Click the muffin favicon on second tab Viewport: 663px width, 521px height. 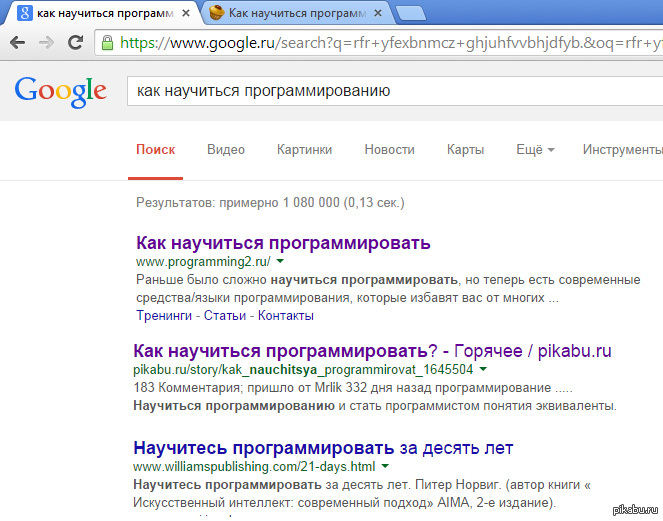click(216, 13)
